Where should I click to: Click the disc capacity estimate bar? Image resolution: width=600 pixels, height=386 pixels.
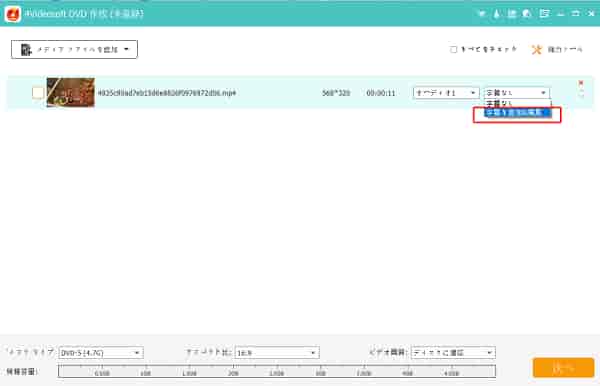277,371
